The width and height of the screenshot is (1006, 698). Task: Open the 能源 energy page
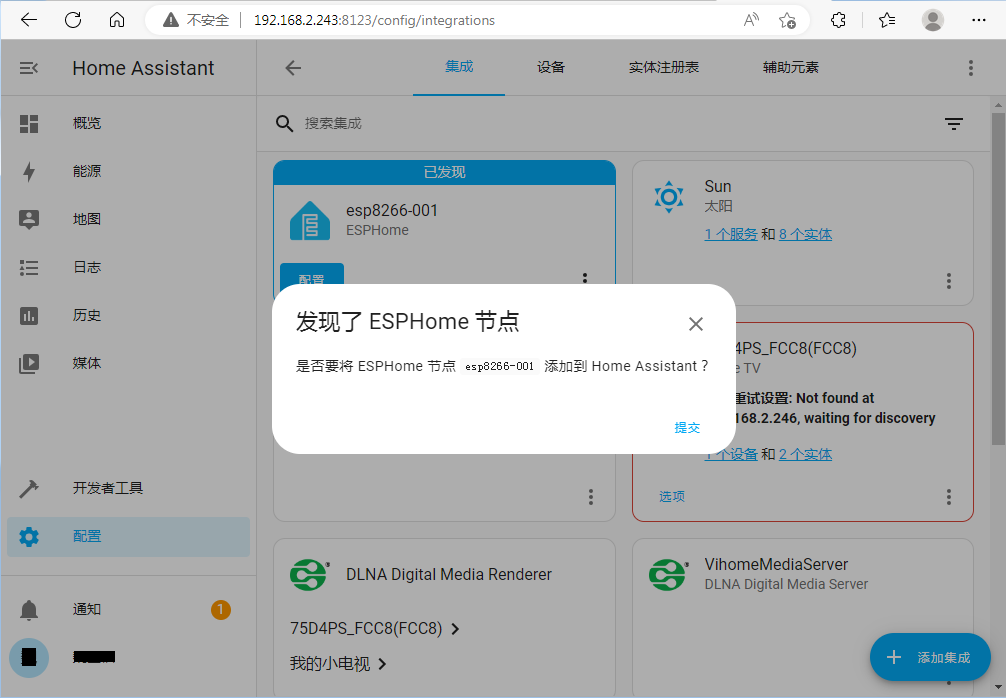tap(87, 171)
